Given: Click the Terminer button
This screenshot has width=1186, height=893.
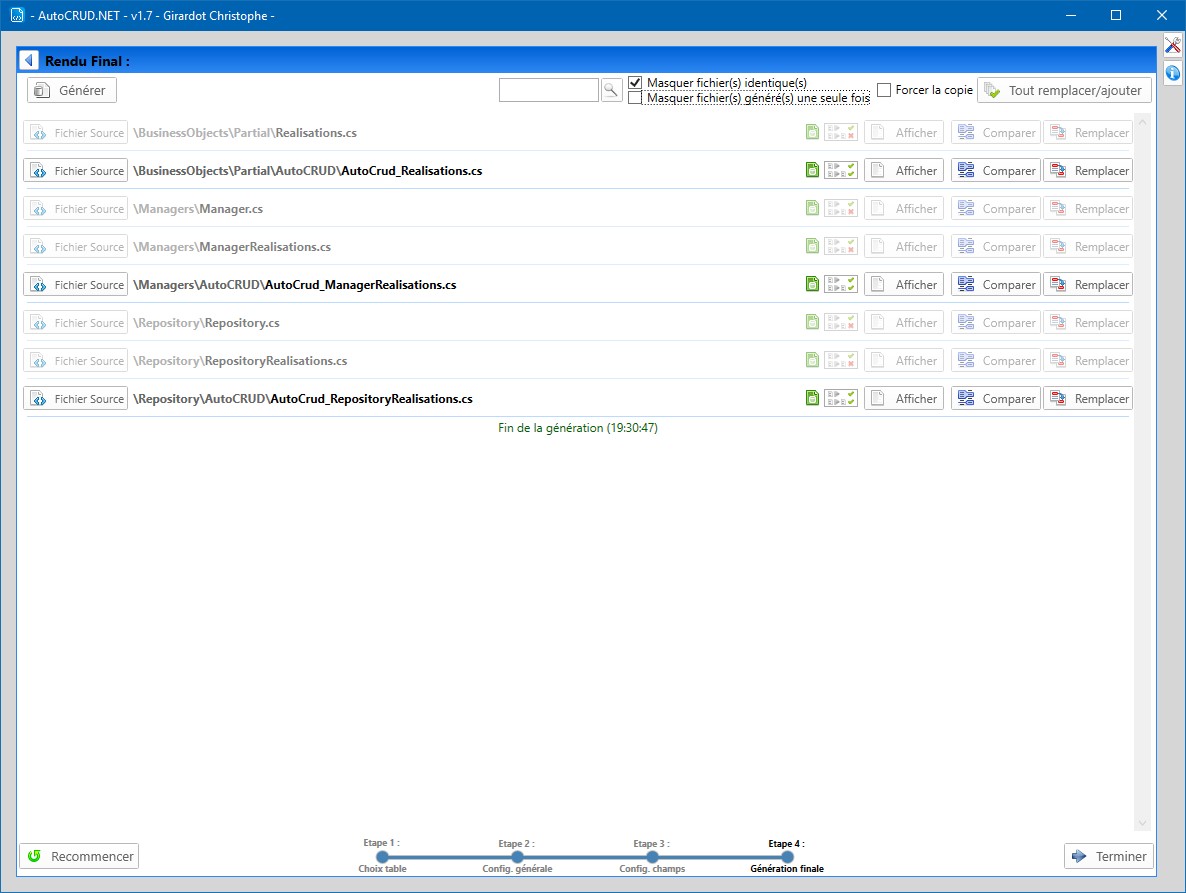Looking at the screenshot, I should tap(1109, 856).
